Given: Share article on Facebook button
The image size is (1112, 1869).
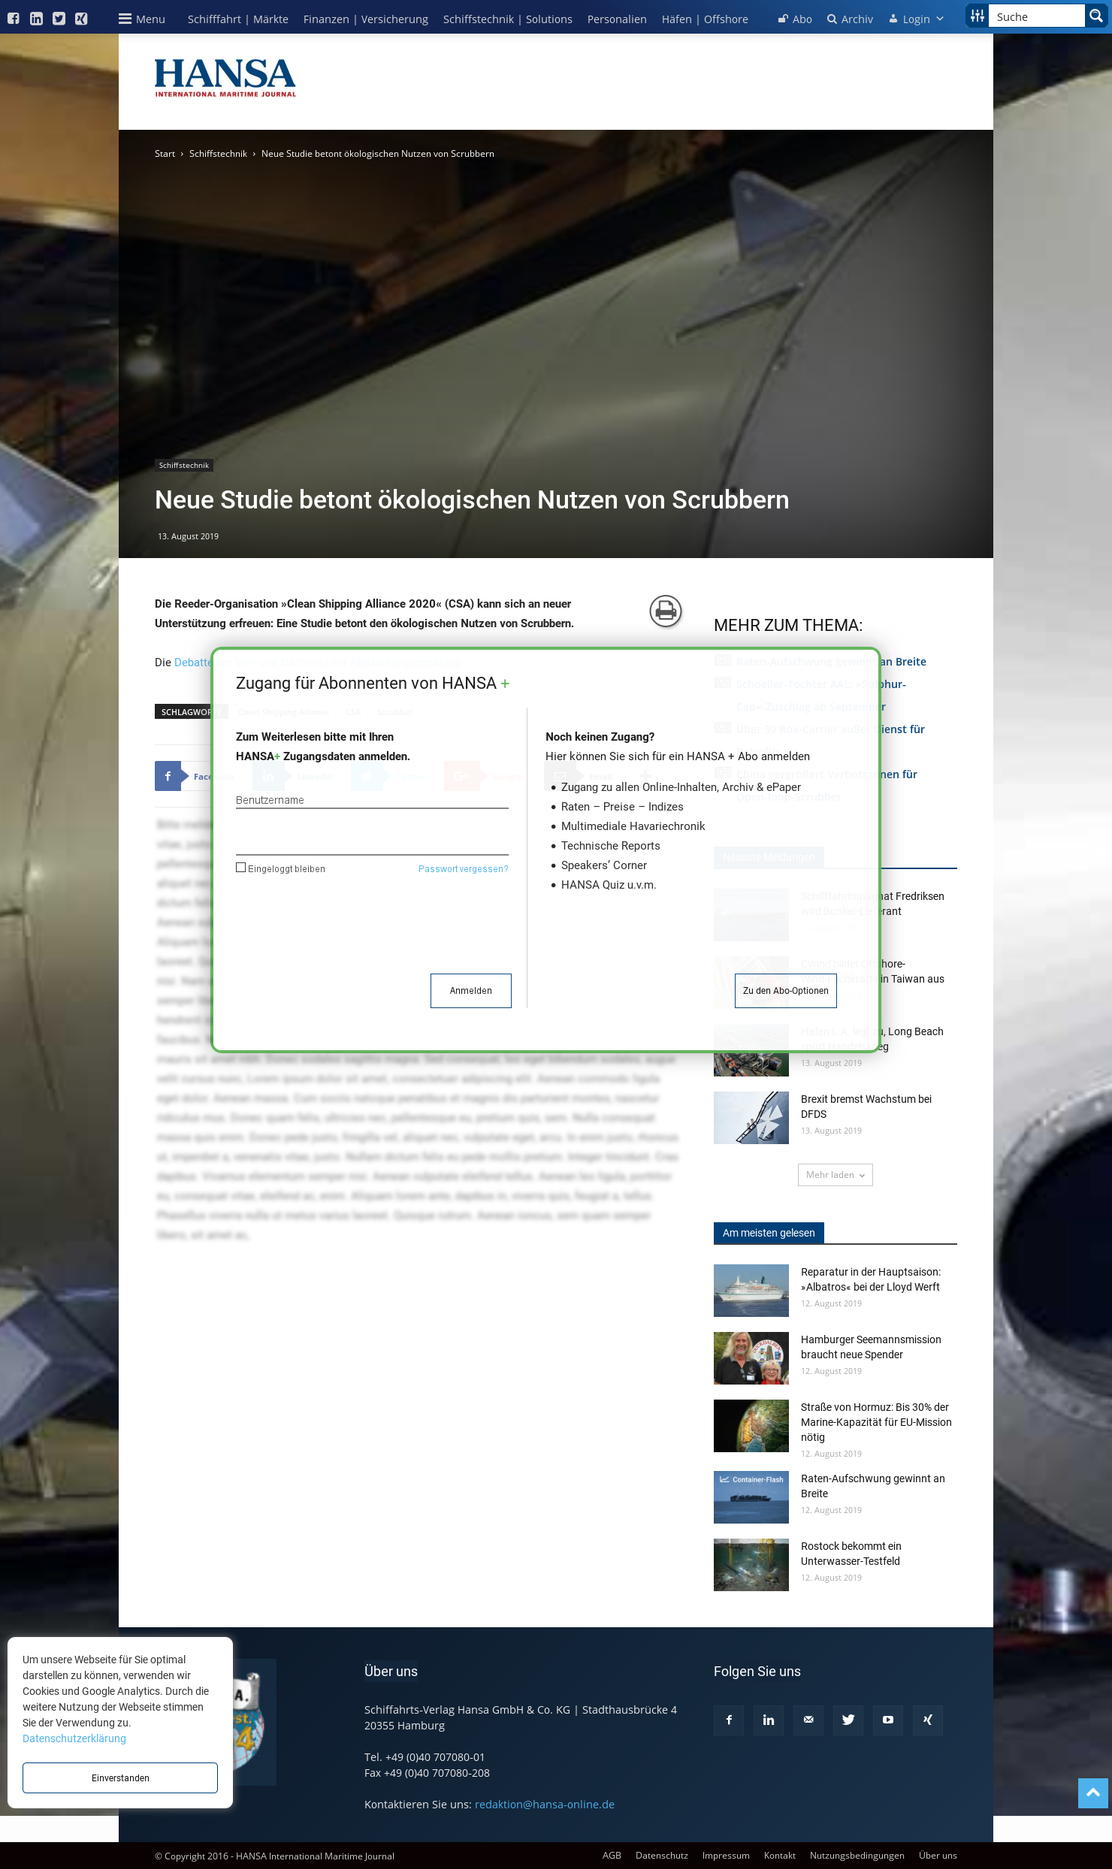Looking at the screenshot, I should point(195,776).
